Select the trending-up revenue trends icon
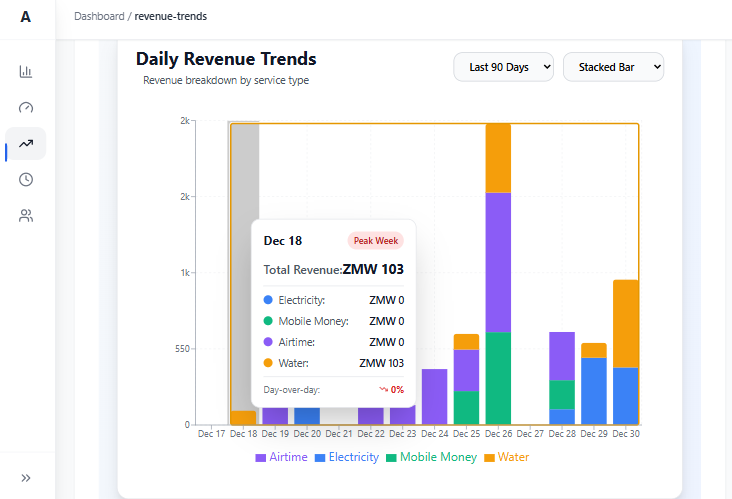Image resolution: width=732 pixels, height=499 pixels. point(26,143)
